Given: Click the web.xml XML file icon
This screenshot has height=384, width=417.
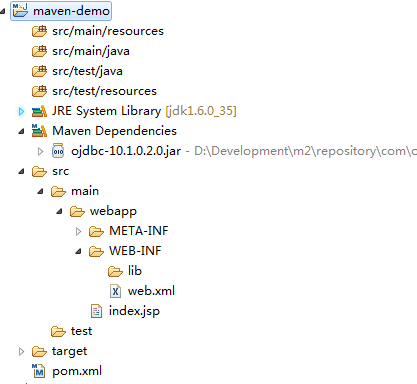Looking at the screenshot, I should coord(115,291).
